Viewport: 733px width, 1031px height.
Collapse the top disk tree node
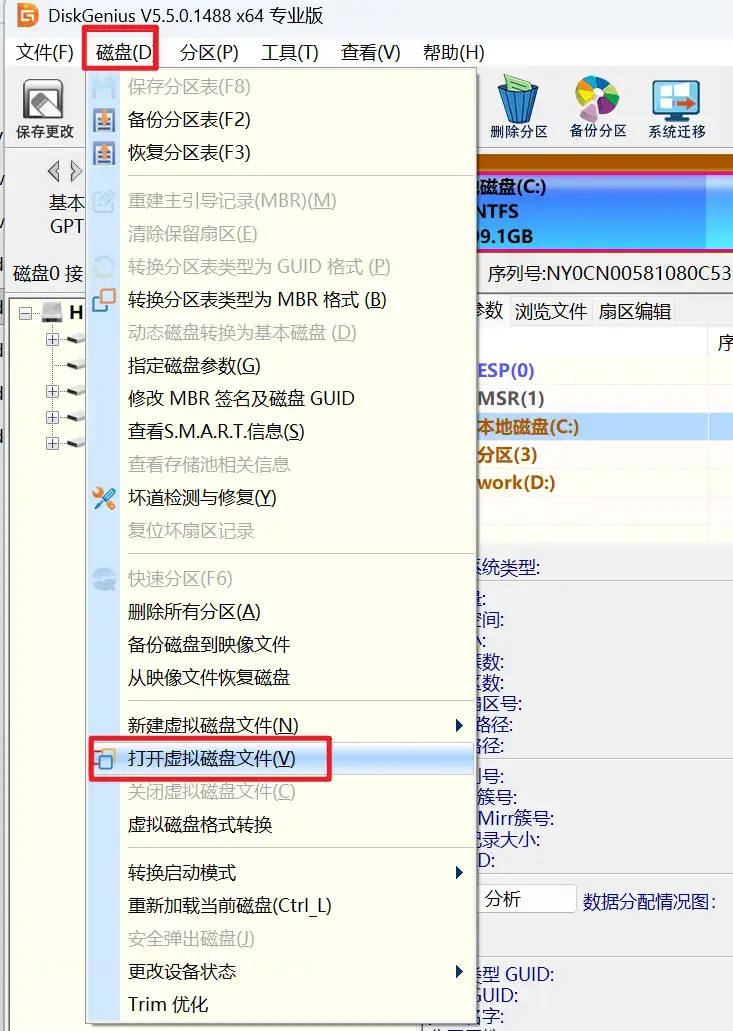coord(26,313)
